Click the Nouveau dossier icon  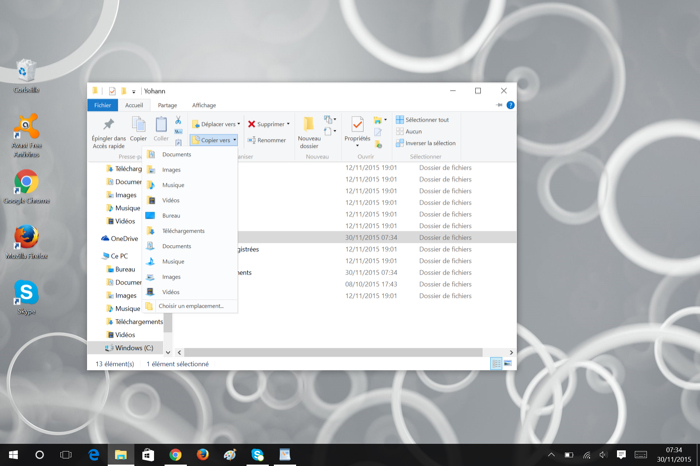click(309, 125)
